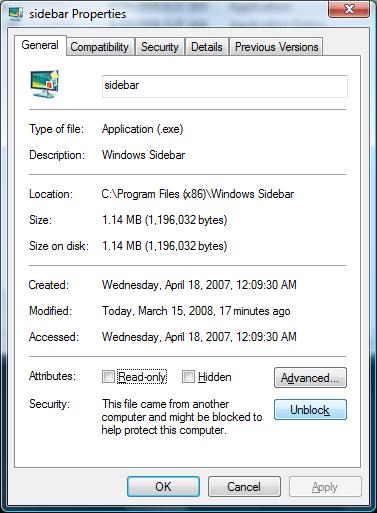Click the location path C:\Program Files (x86)\Windows Sidebar
Viewport: 377px width, 513px height.
198,194
